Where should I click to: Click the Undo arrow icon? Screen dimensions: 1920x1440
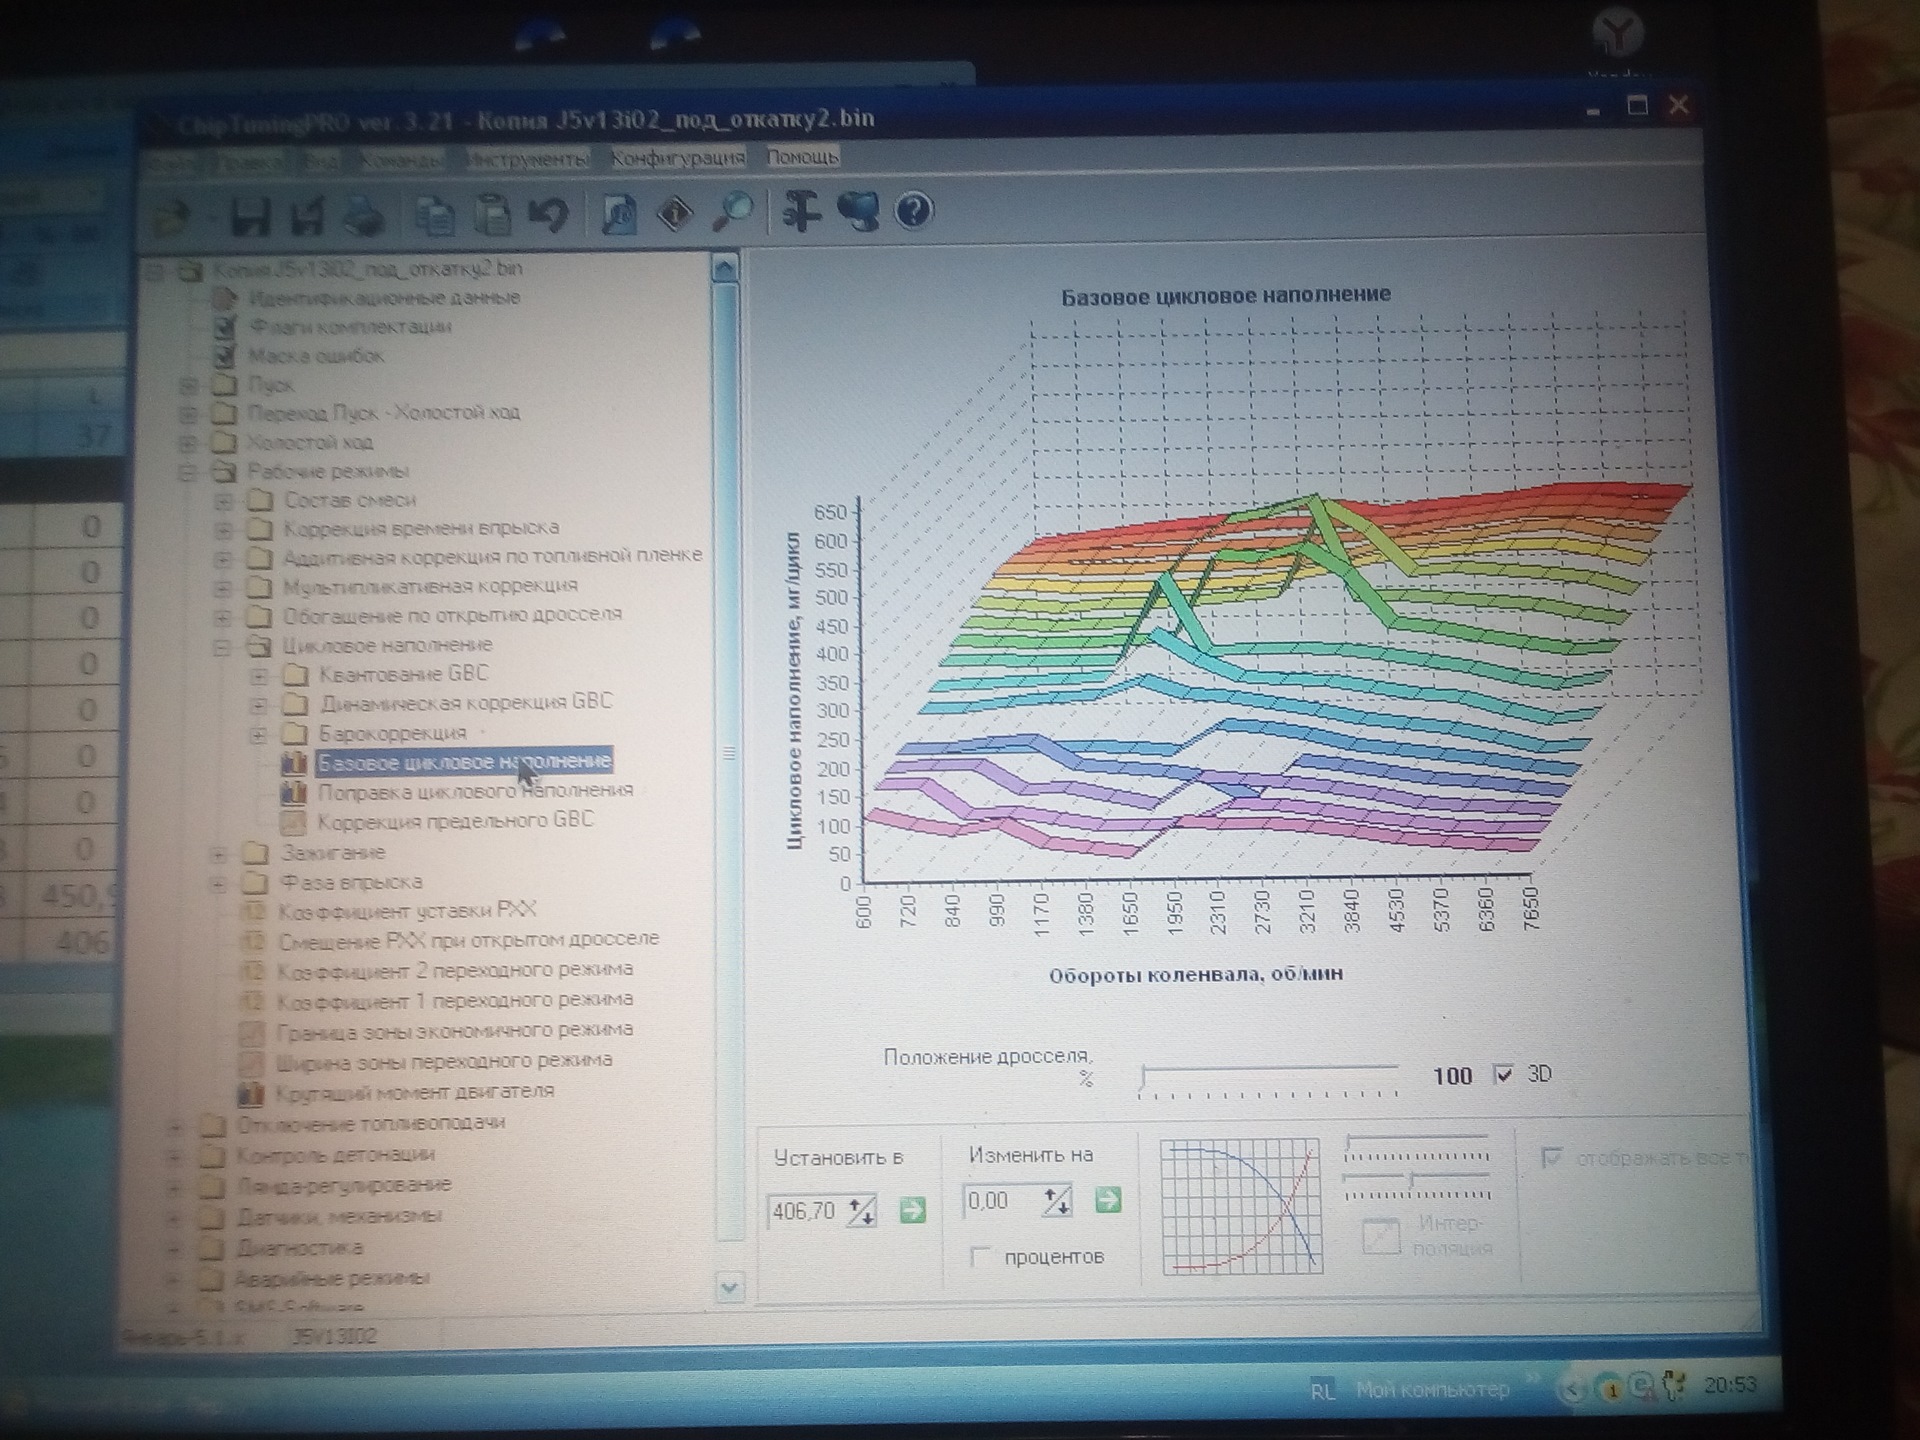tap(549, 215)
